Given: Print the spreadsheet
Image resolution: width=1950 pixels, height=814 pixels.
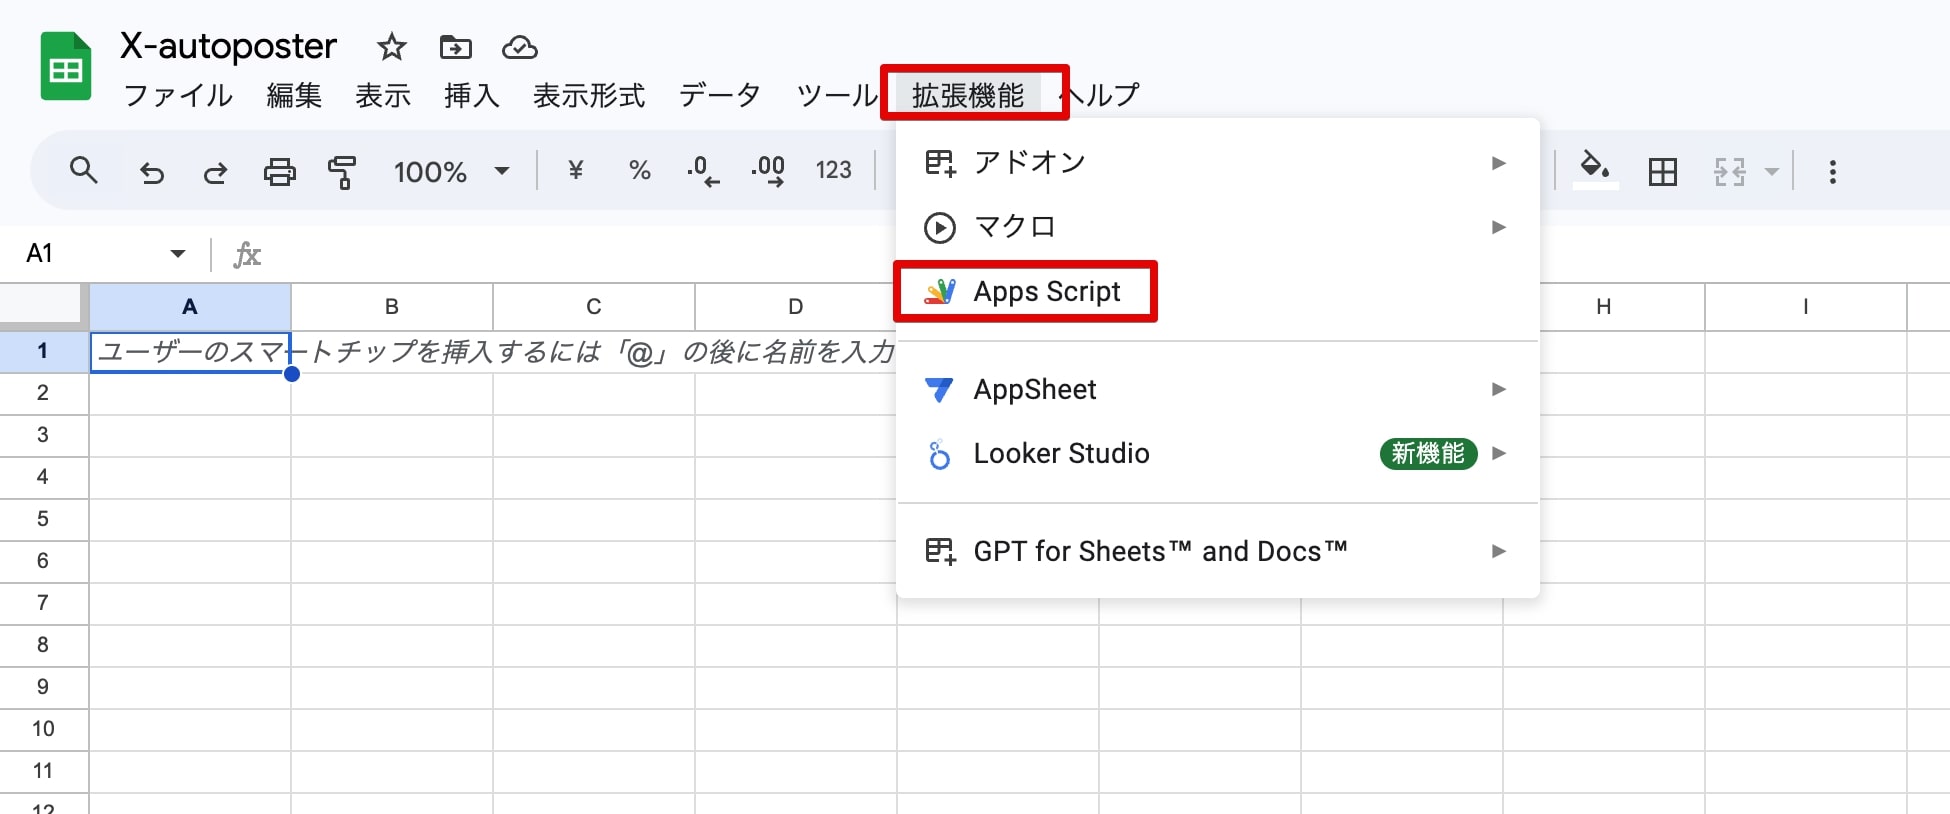Looking at the screenshot, I should click(x=279, y=172).
